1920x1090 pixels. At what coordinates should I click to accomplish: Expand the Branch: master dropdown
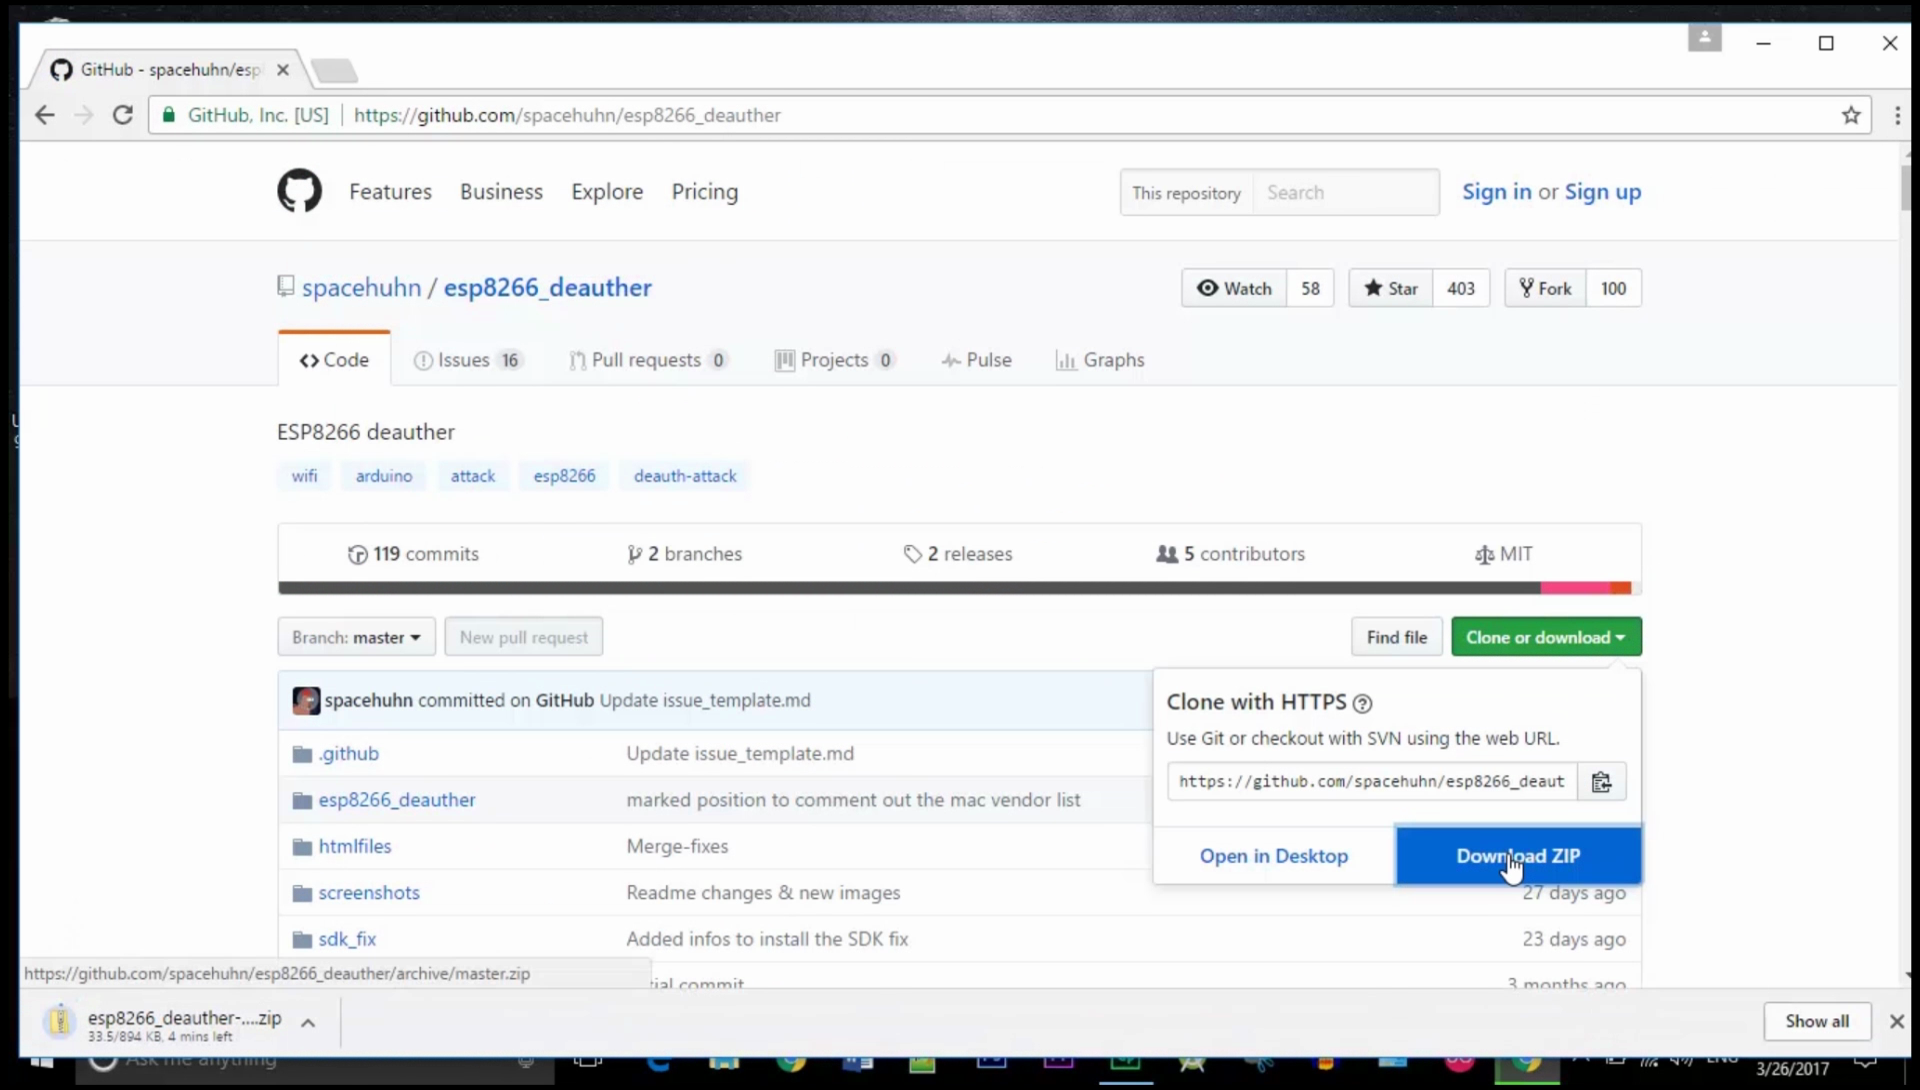pos(356,637)
